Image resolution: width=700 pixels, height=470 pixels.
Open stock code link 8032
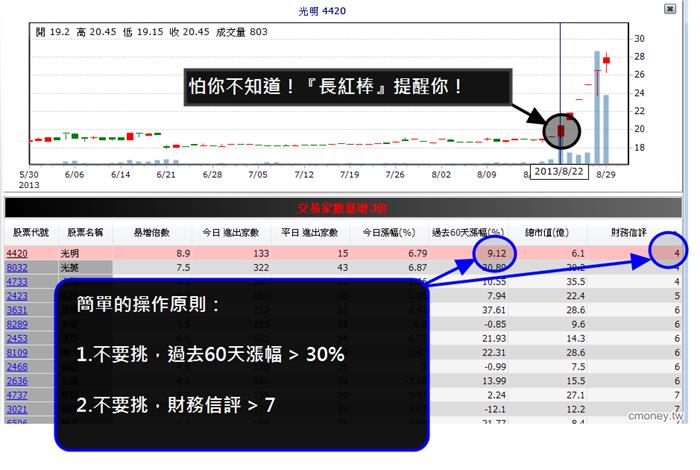tap(17, 268)
